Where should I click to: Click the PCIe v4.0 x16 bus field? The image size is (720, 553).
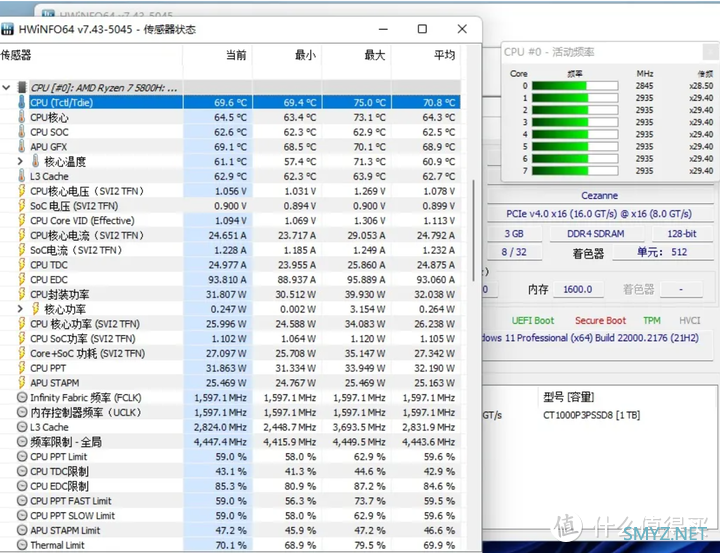click(600, 214)
